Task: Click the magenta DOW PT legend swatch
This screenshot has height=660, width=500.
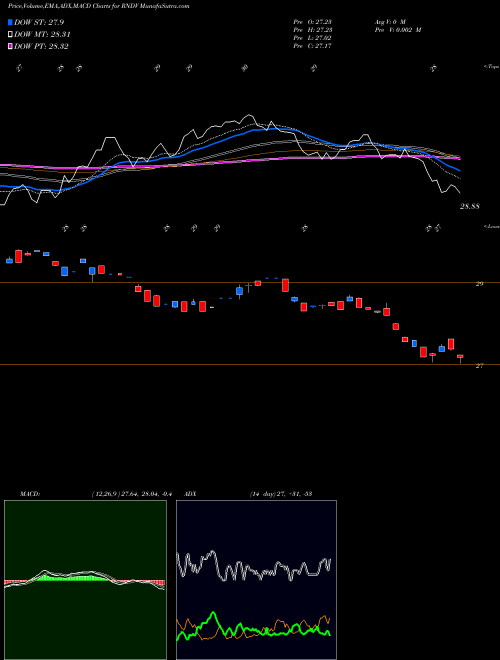Action: 11,46
